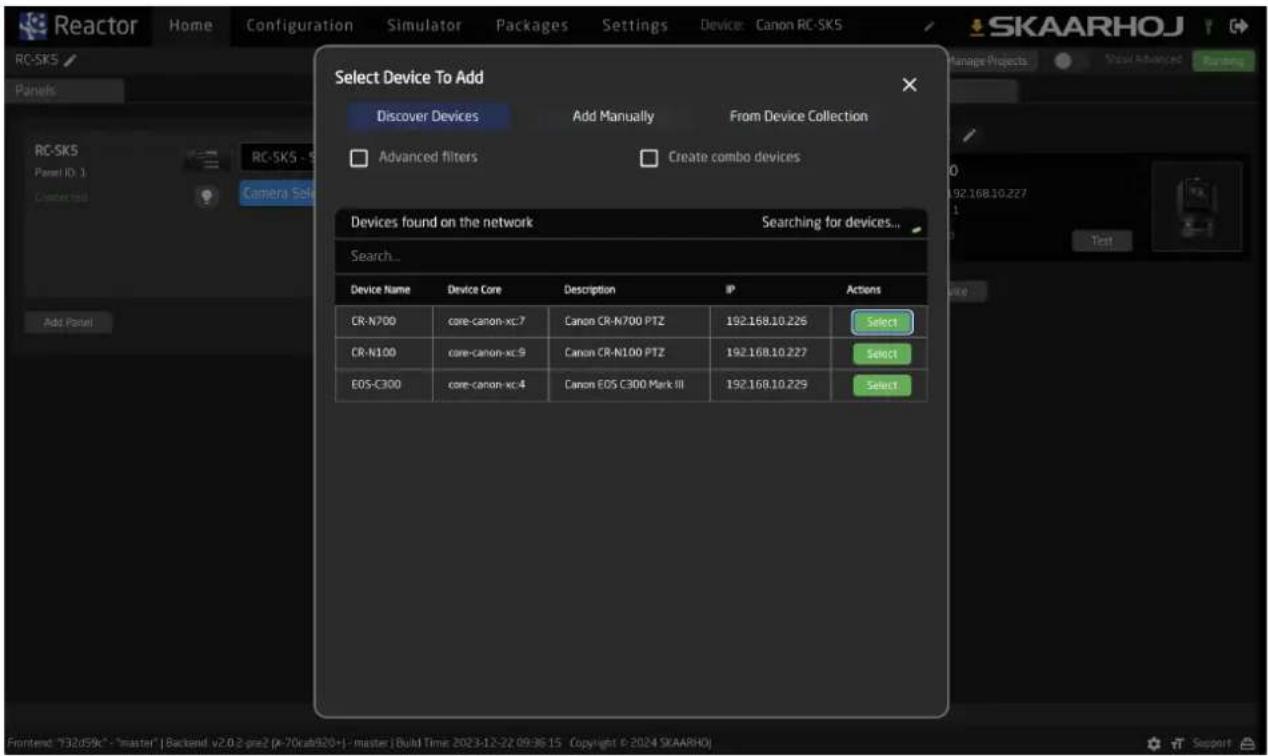Open the Configuration menu
The image size is (1268, 756).
click(299, 24)
